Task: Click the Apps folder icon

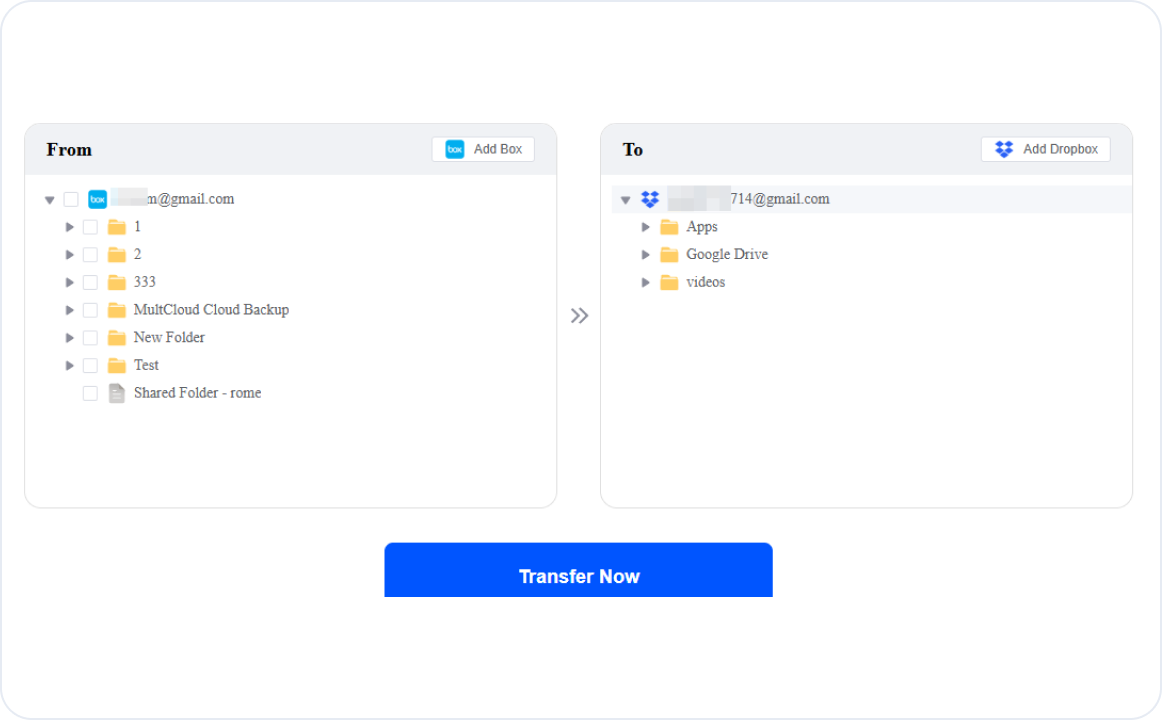Action: [x=669, y=227]
